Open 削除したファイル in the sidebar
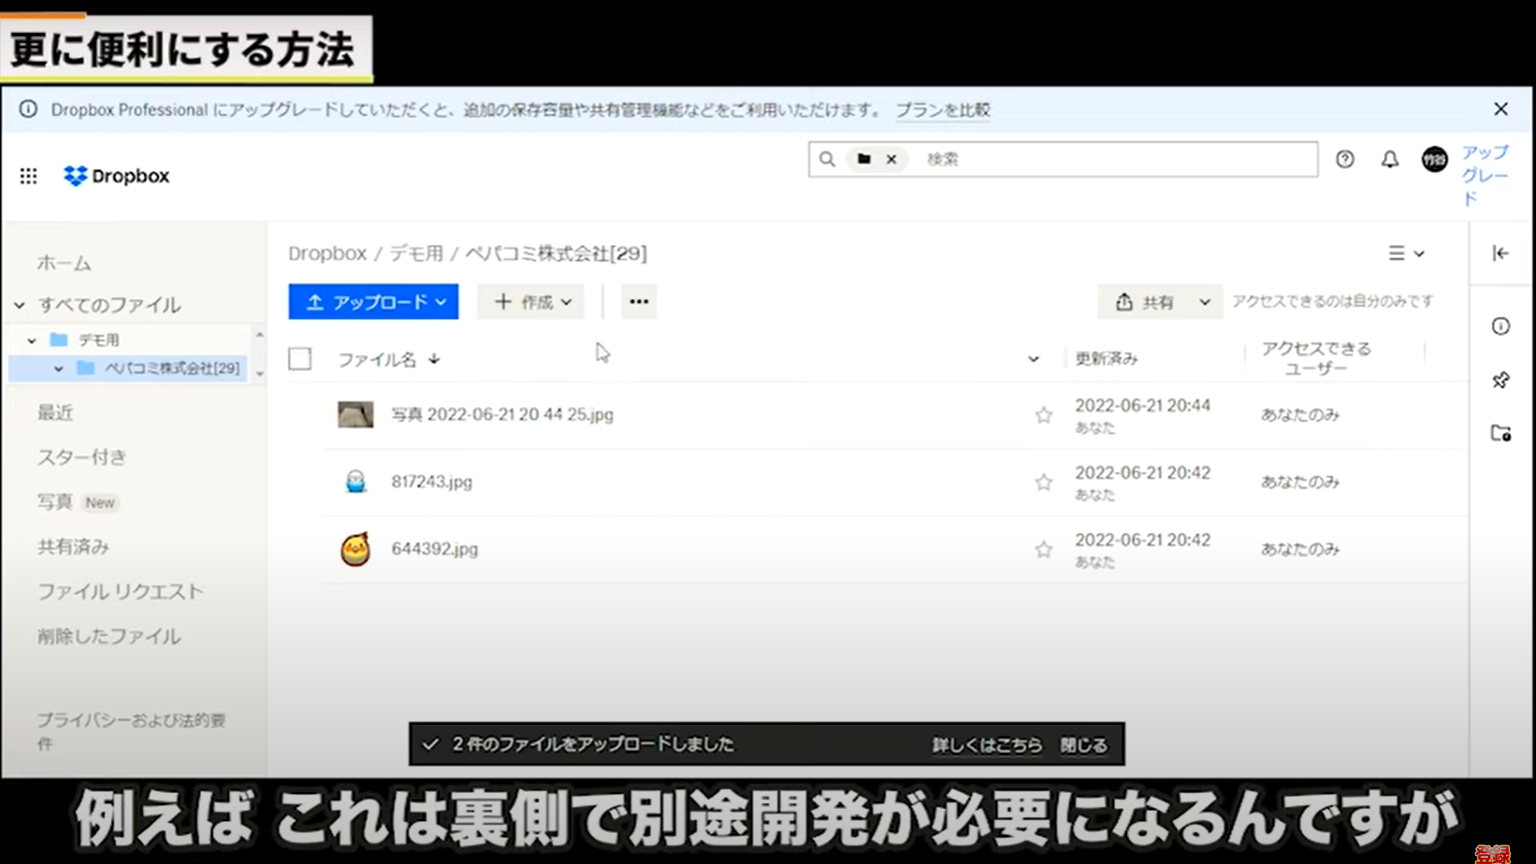Viewport: 1536px width, 864px height. tap(109, 636)
